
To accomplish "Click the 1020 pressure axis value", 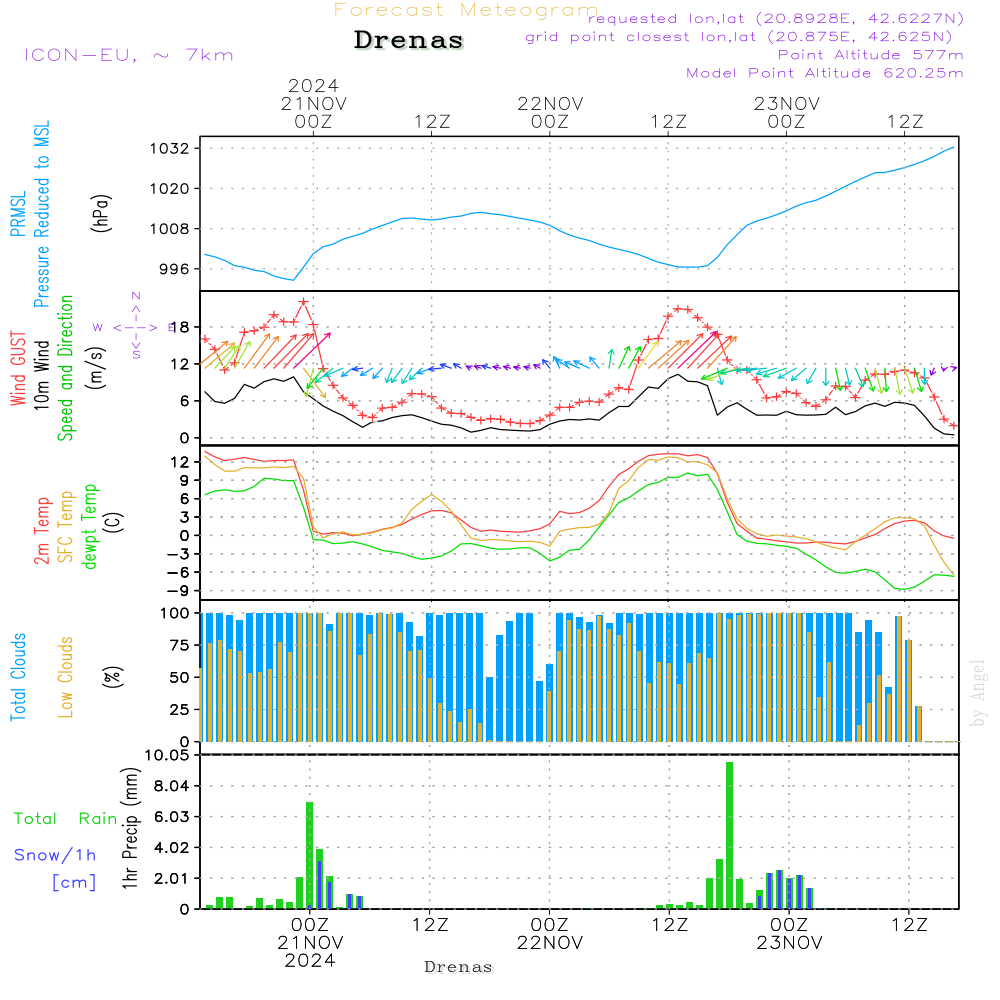I will [170, 189].
